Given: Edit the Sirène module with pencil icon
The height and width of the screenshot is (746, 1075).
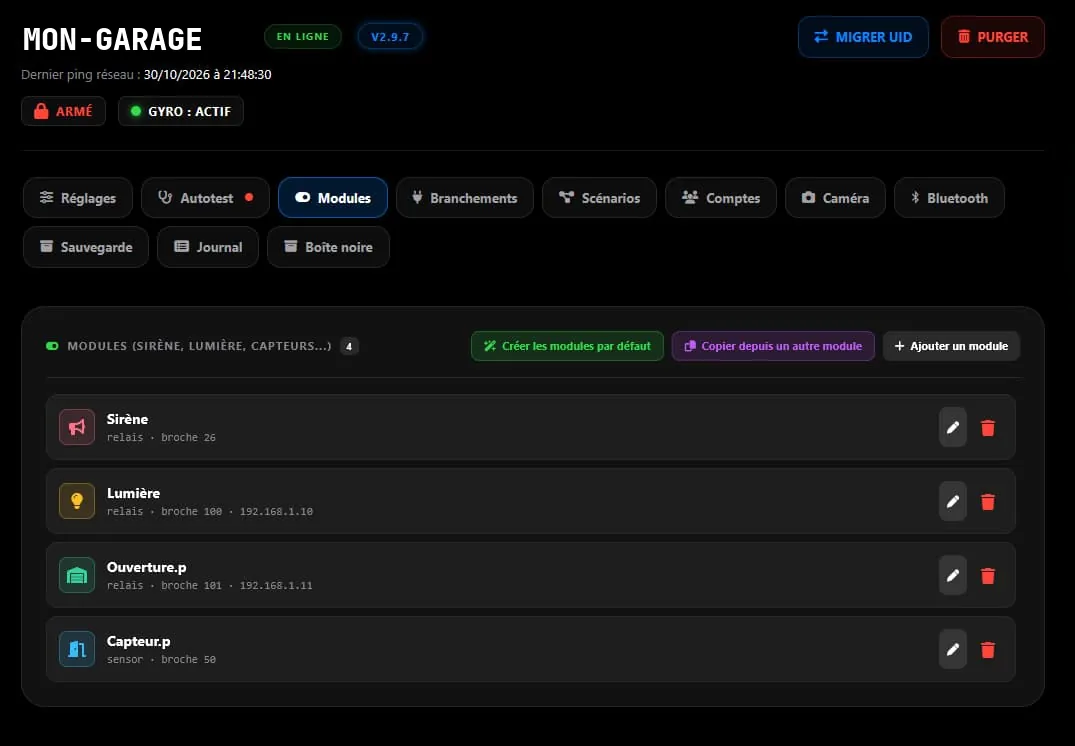Looking at the screenshot, I should [952, 427].
